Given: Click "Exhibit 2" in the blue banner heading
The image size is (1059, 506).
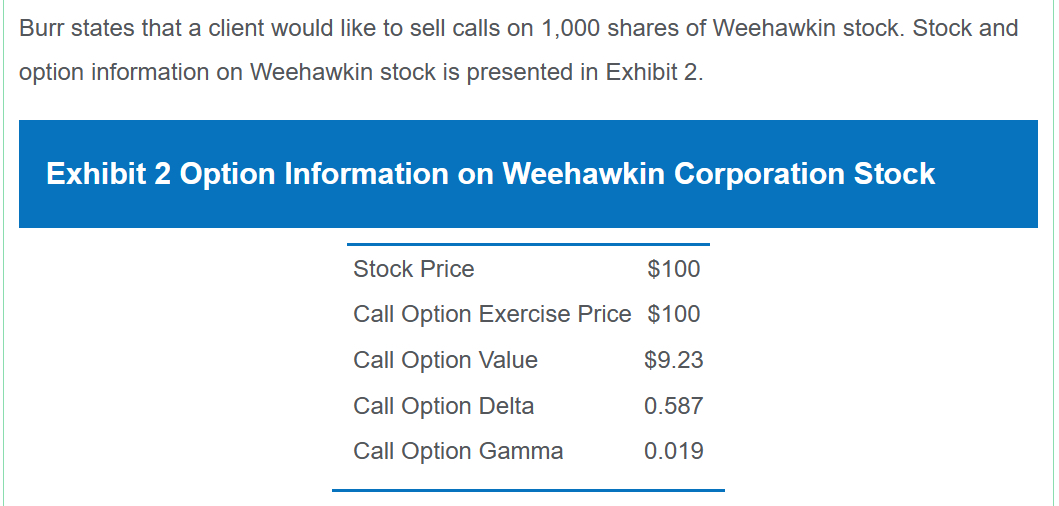Looking at the screenshot, I should click(109, 174).
